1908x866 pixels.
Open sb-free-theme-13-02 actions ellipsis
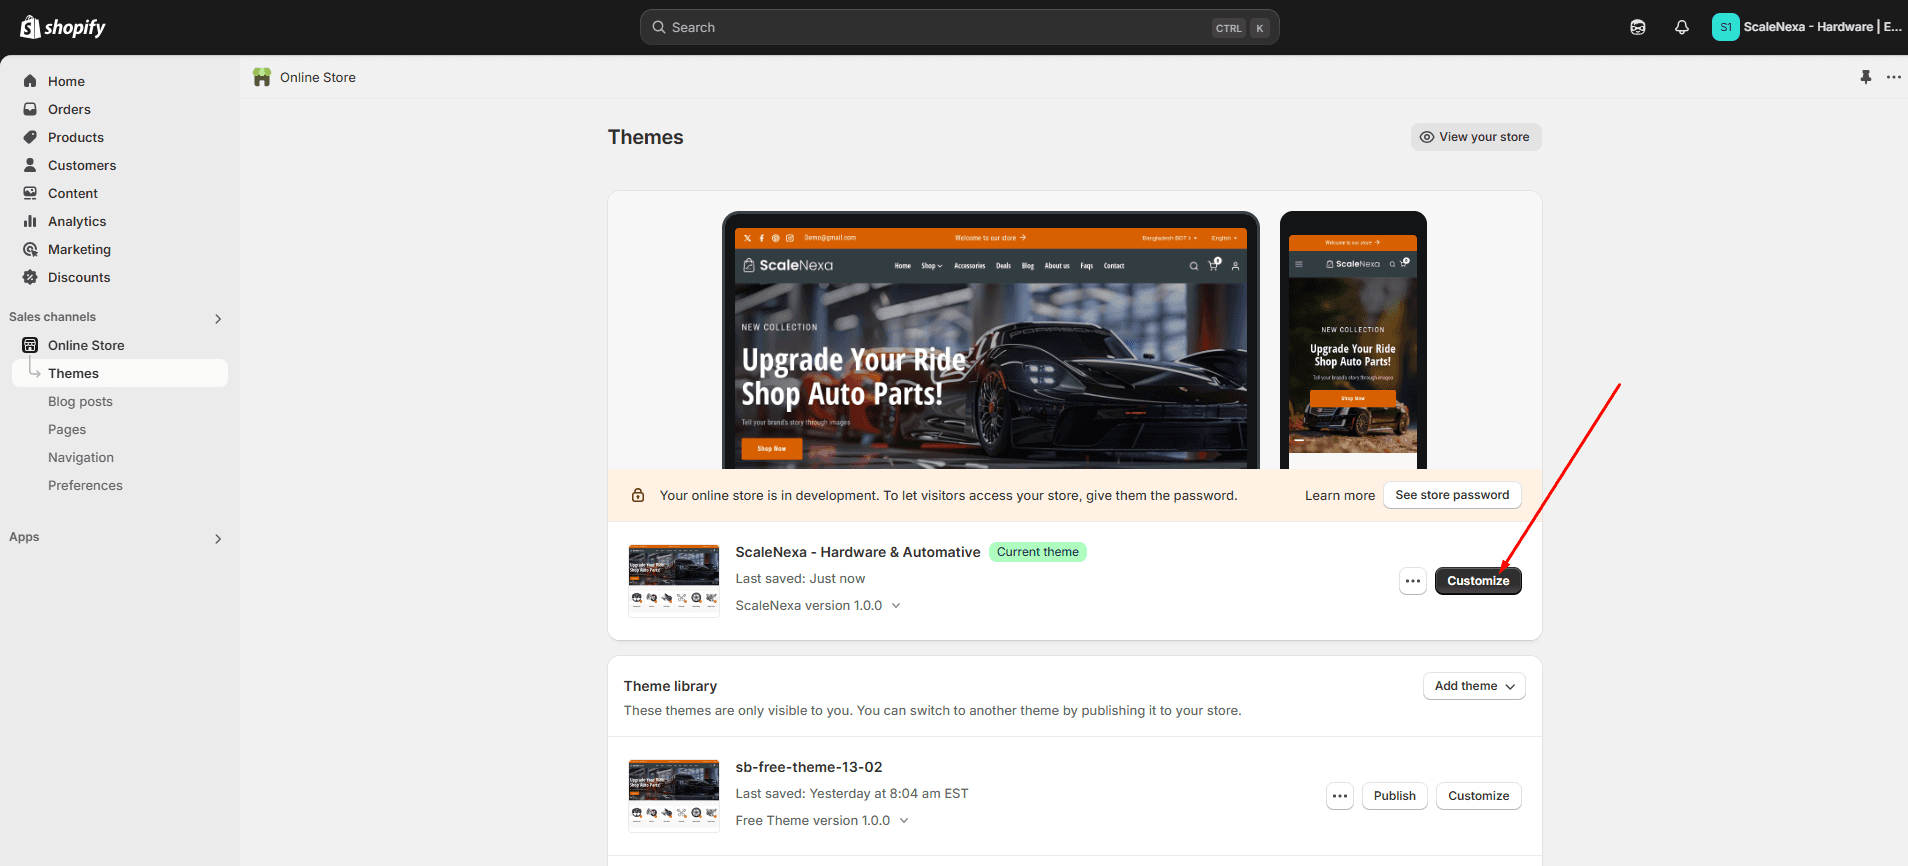click(1340, 796)
